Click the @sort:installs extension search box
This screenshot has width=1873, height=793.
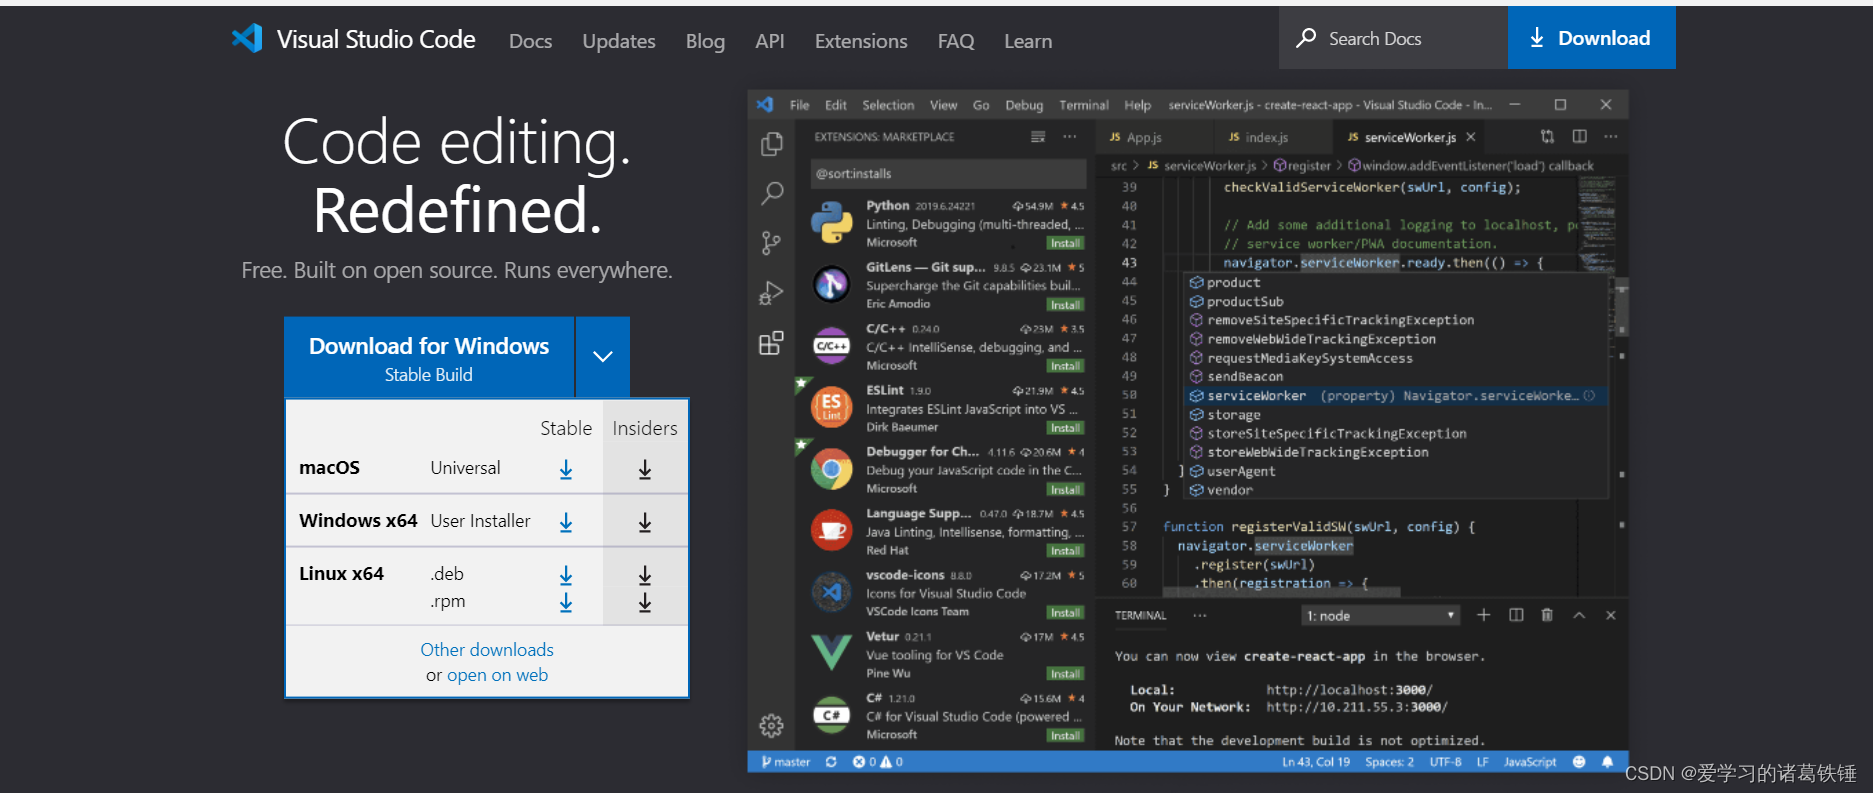click(948, 173)
